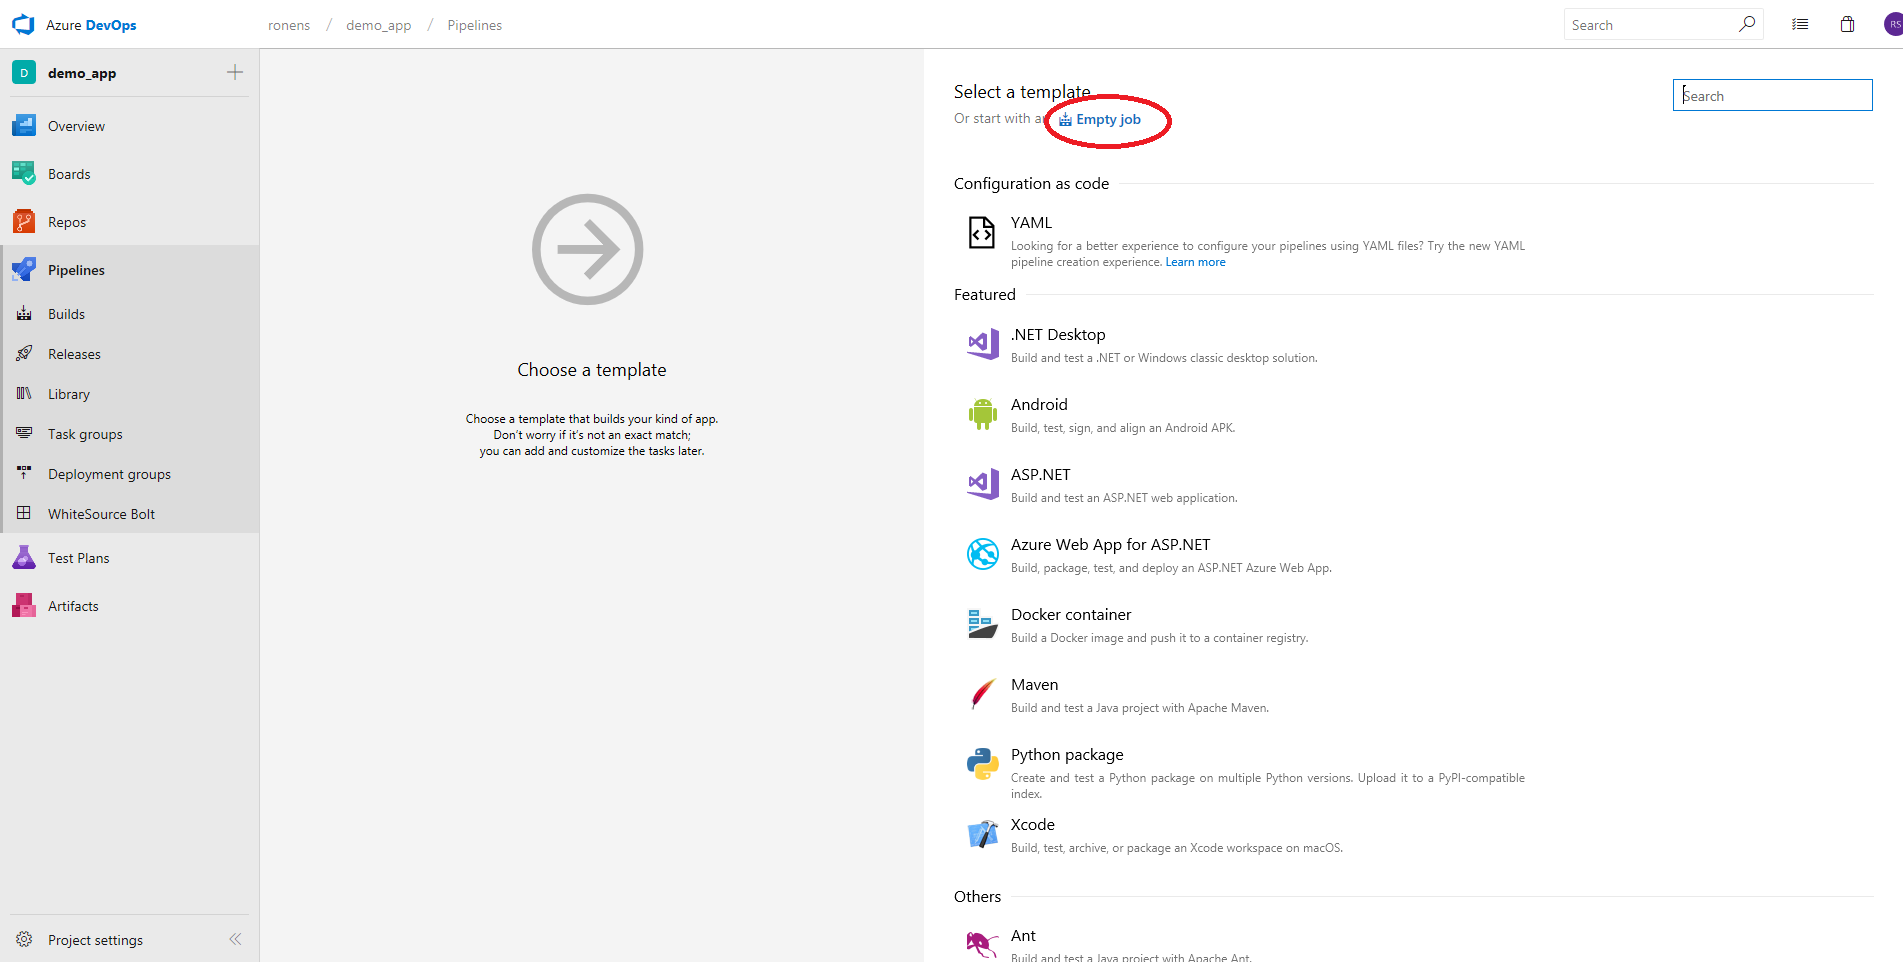This screenshot has width=1903, height=962.
Task: Collapse the sidebar with double chevron
Action: (235, 939)
